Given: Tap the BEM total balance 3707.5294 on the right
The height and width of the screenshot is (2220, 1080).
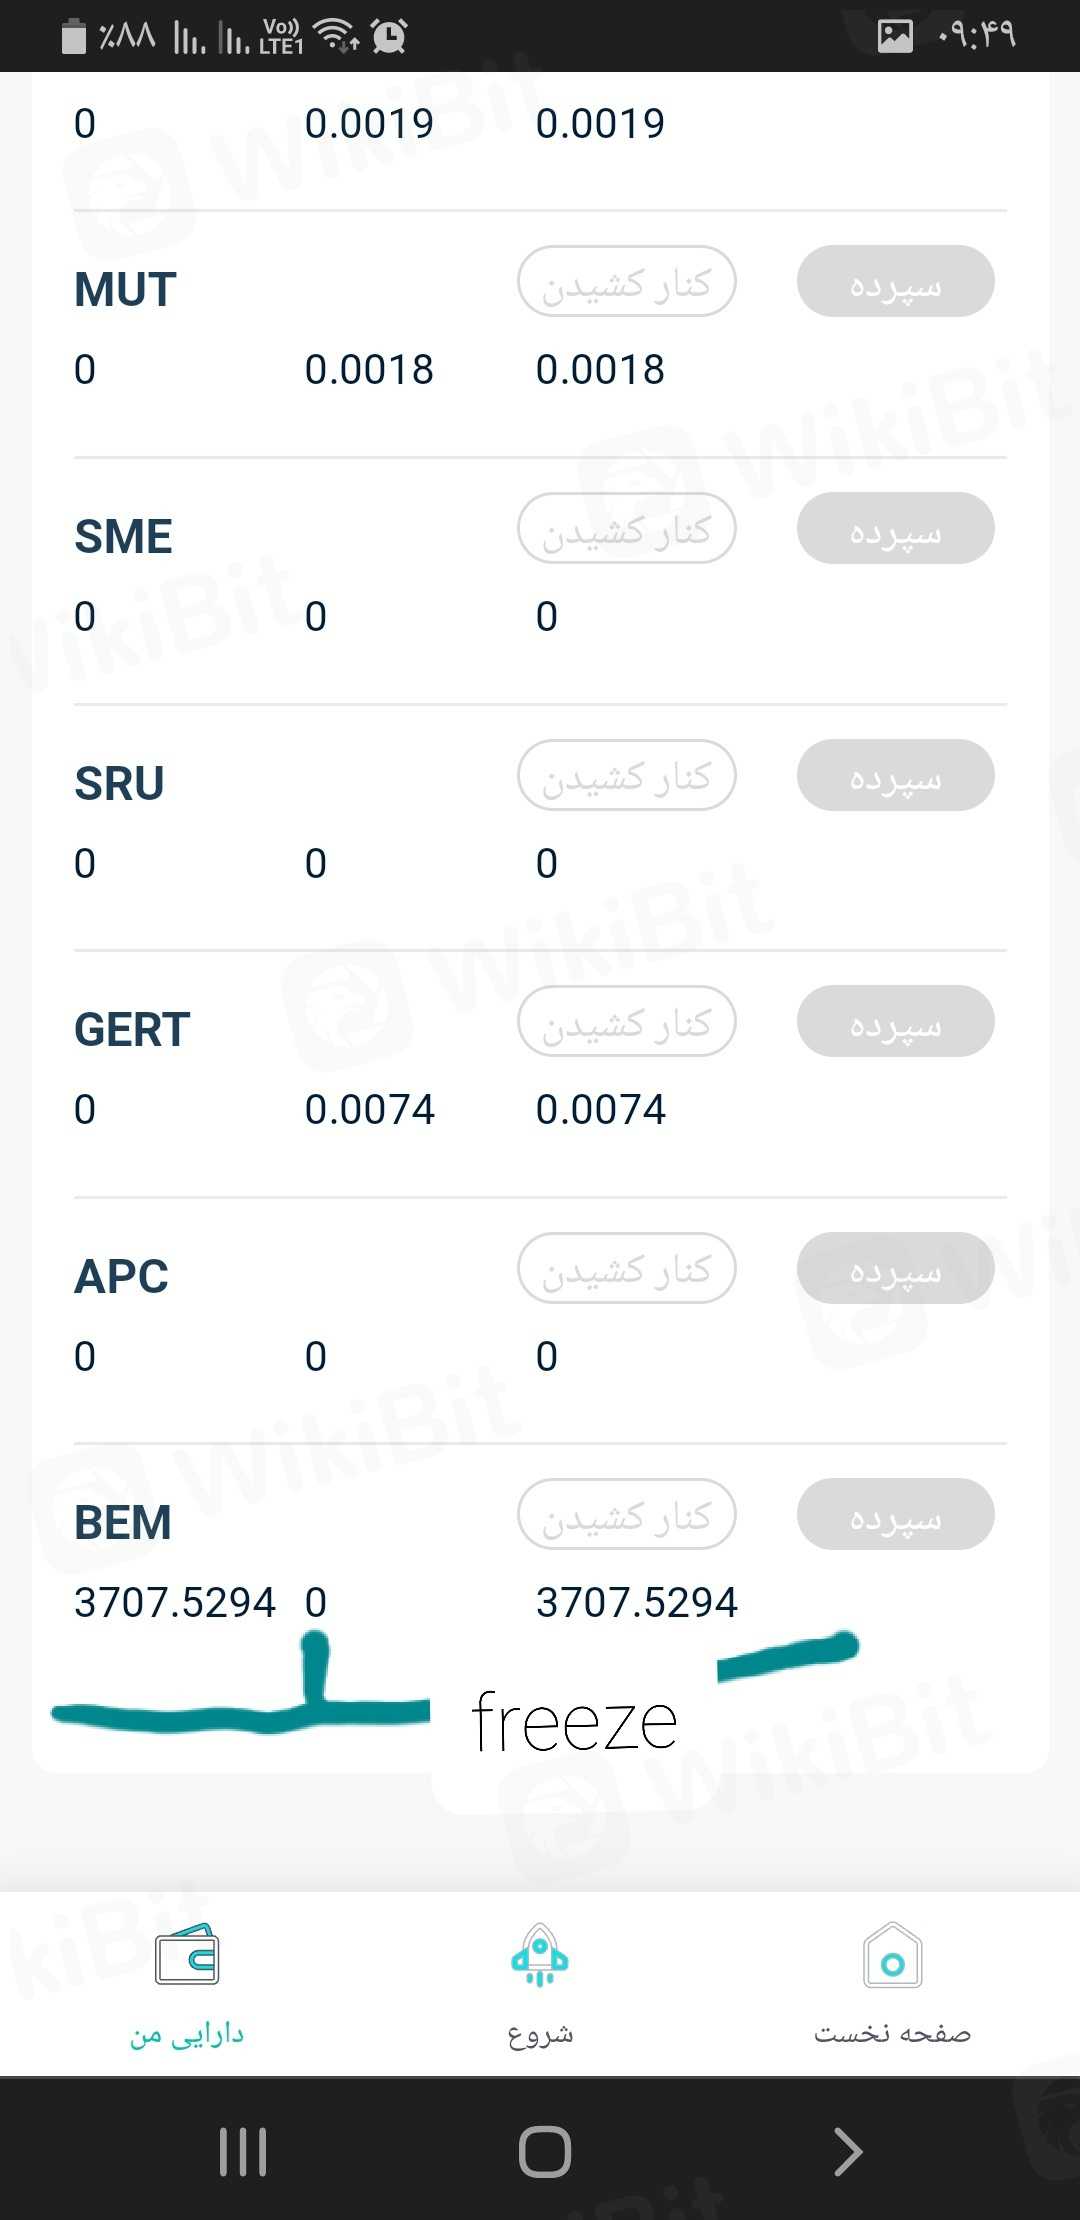Looking at the screenshot, I should [x=637, y=1602].
